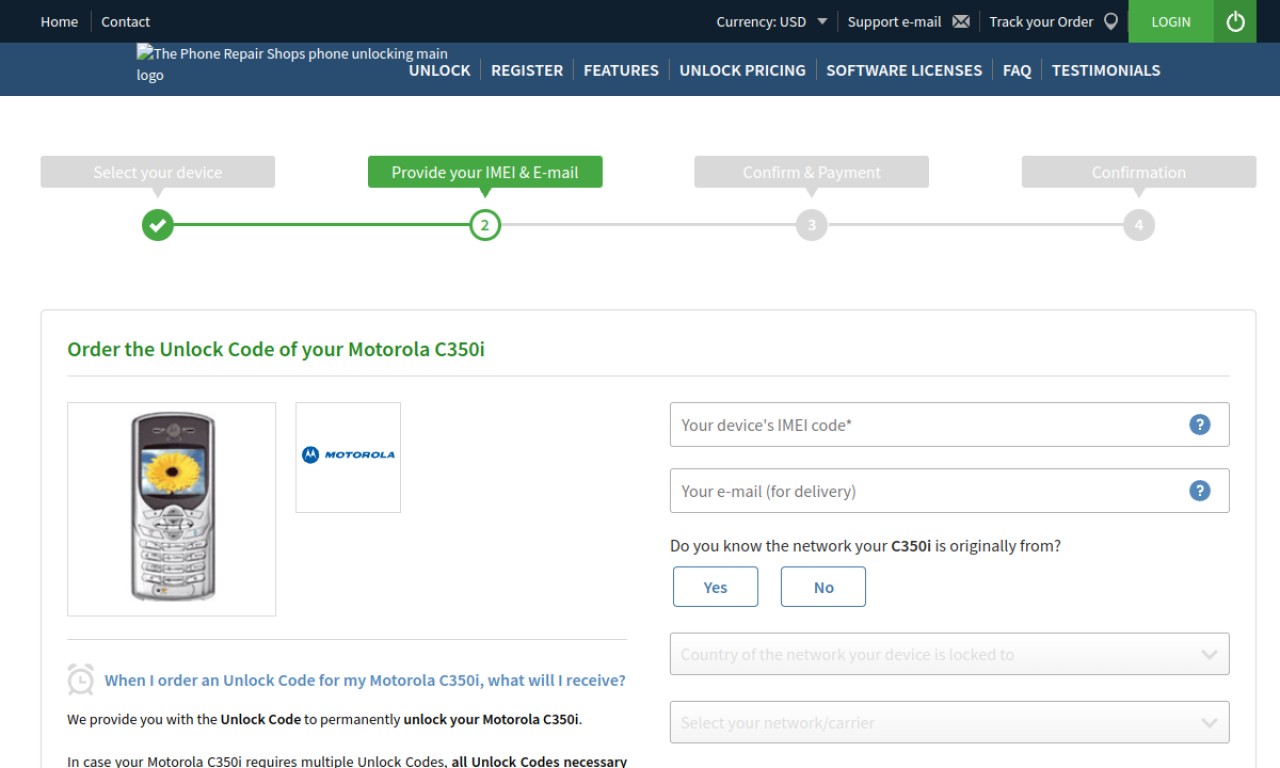Select No for knowing the original network

point(823,587)
